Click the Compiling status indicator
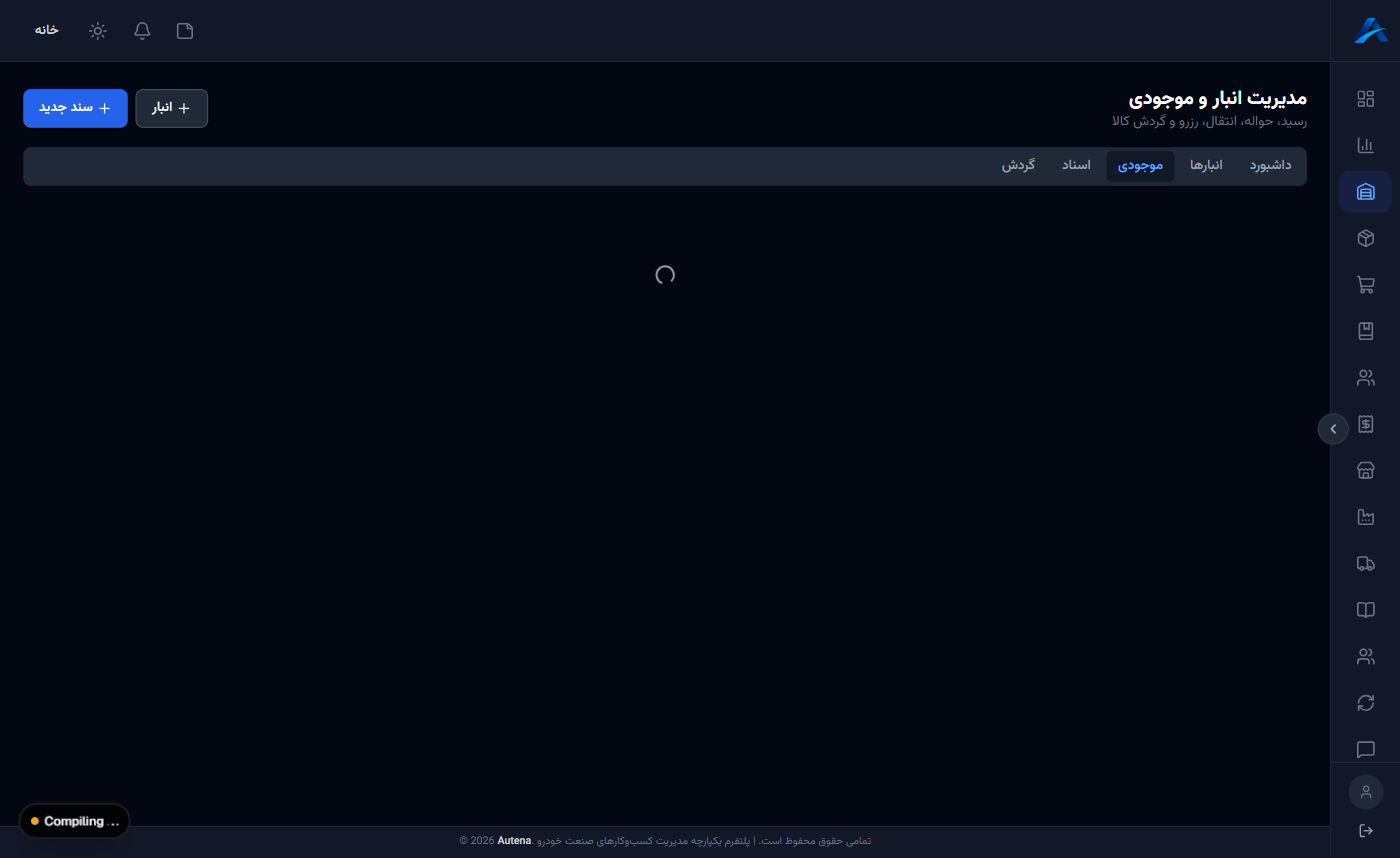The width and height of the screenshot is (1400, 858). pyautogui.click(x=74, y=821)
